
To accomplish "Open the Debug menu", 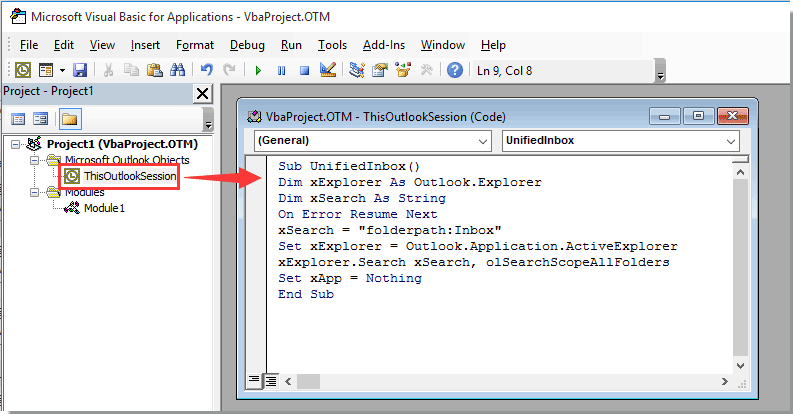I will (247, 45).
